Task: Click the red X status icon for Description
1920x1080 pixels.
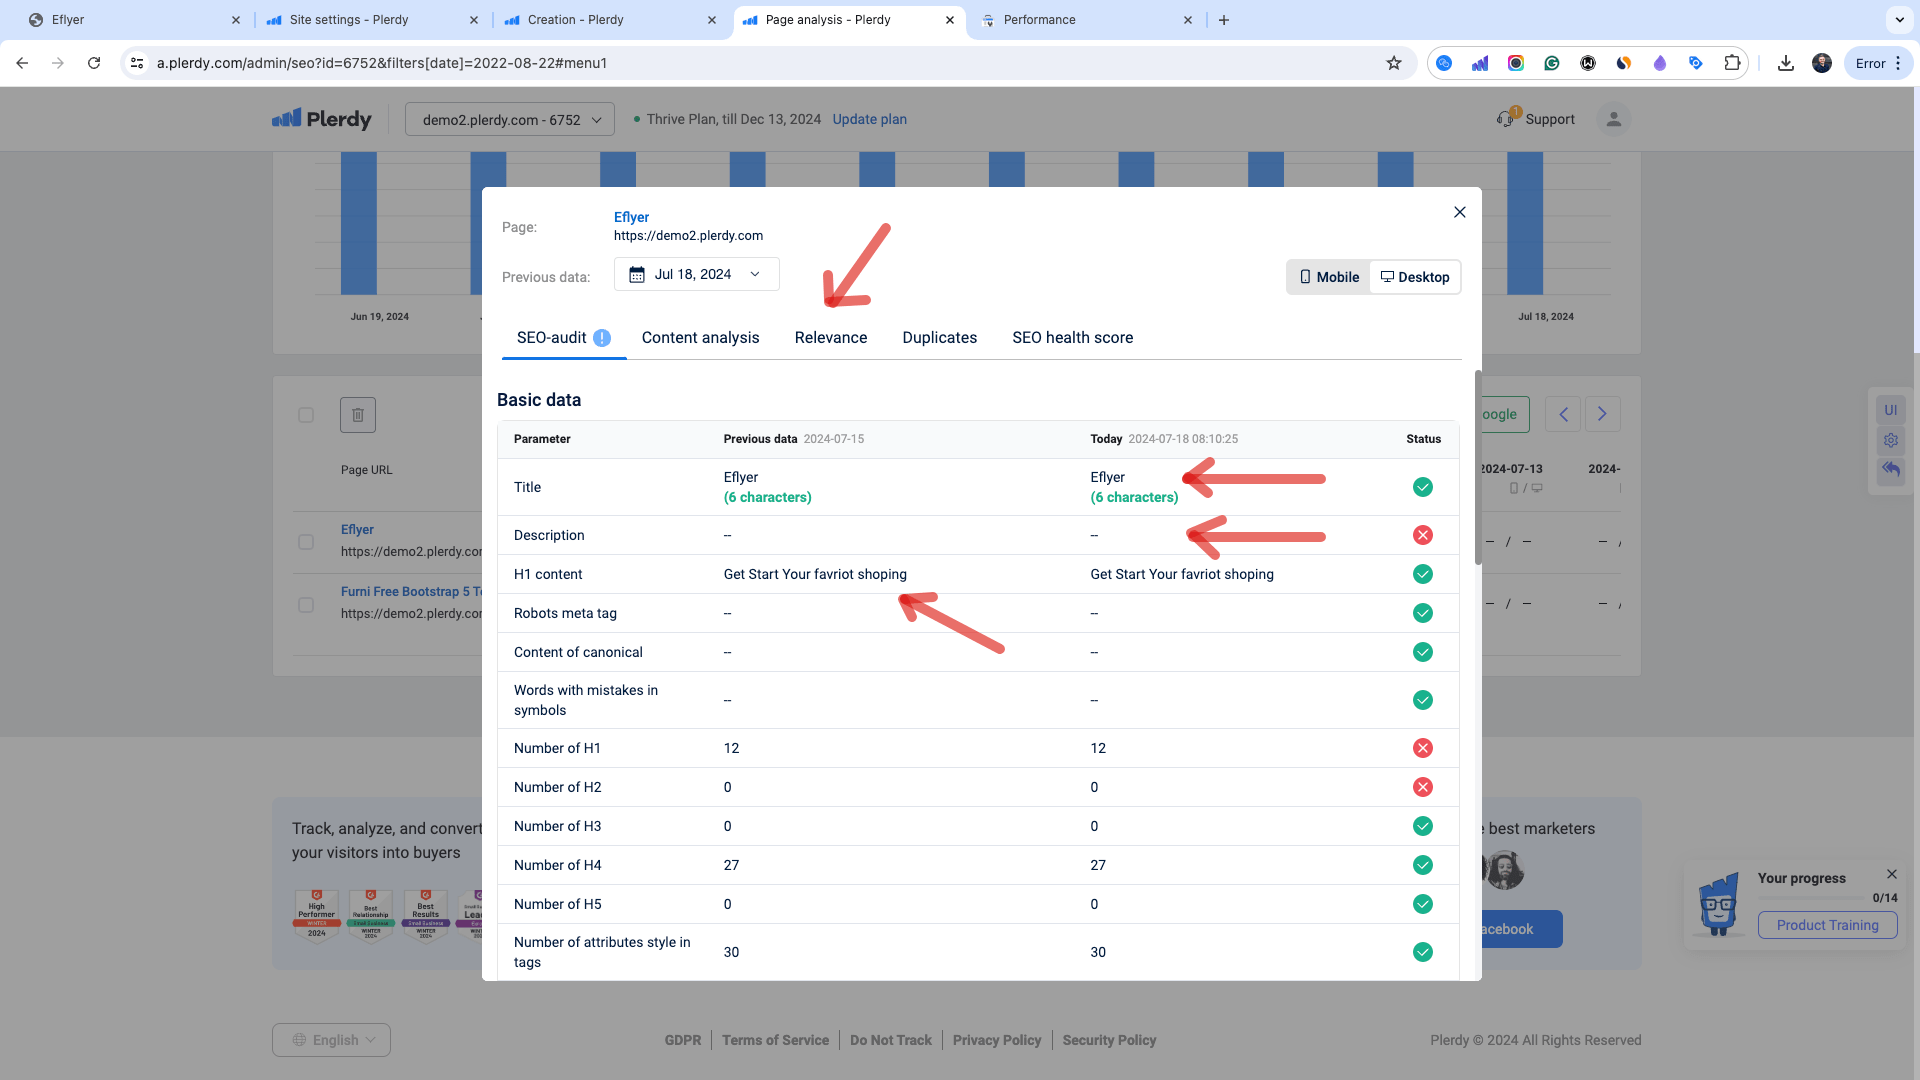Action: tap(1422, 535)
